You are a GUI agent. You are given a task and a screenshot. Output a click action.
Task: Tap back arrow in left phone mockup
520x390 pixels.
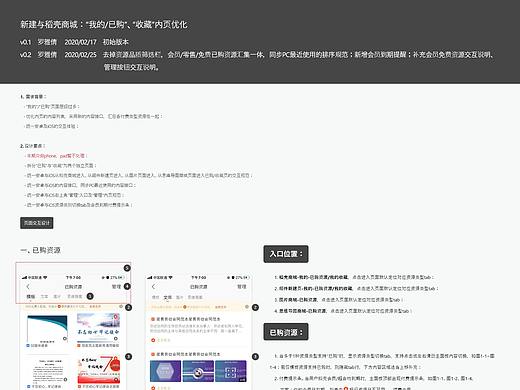28,287
